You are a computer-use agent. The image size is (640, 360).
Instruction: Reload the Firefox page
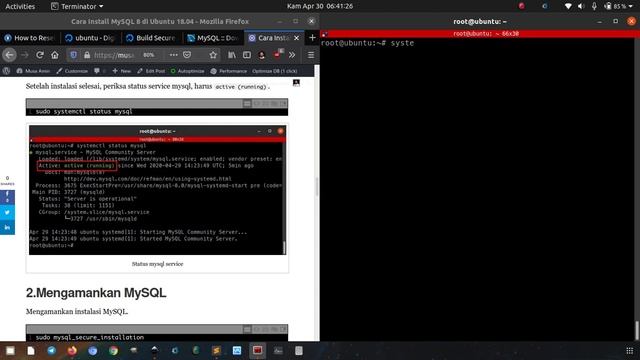(x=40, y=55)
